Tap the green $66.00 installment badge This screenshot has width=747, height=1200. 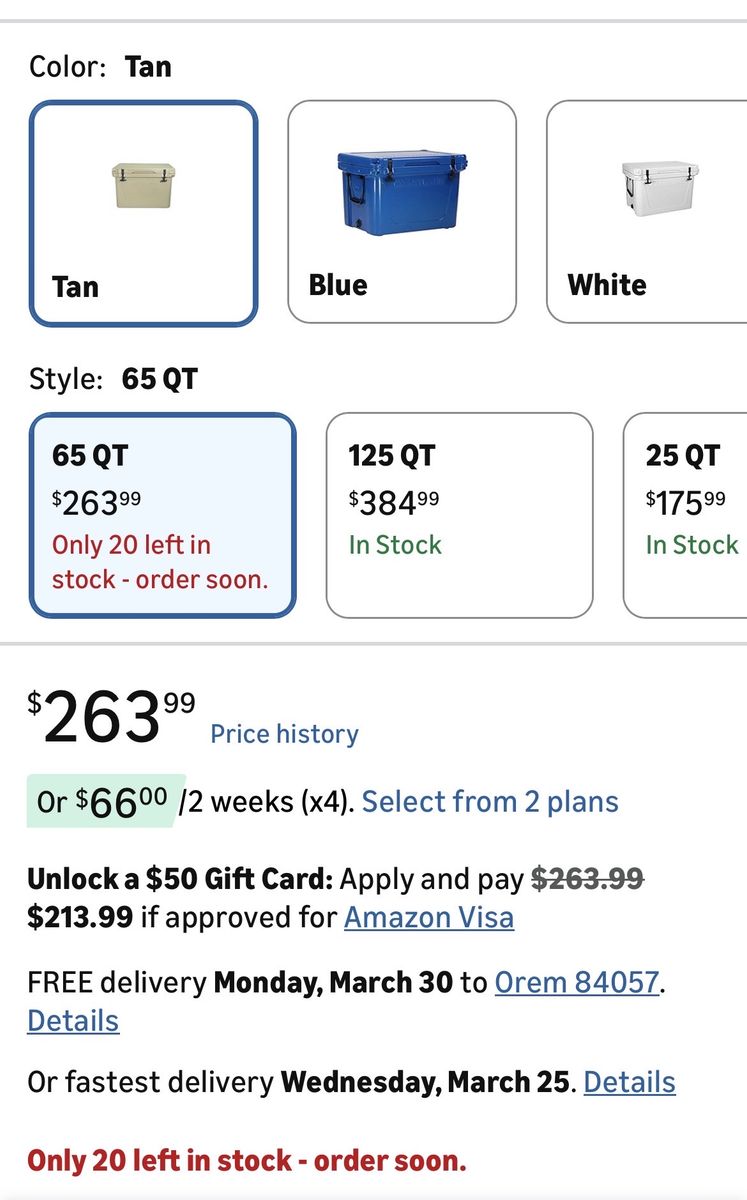[x=106, y=801]
